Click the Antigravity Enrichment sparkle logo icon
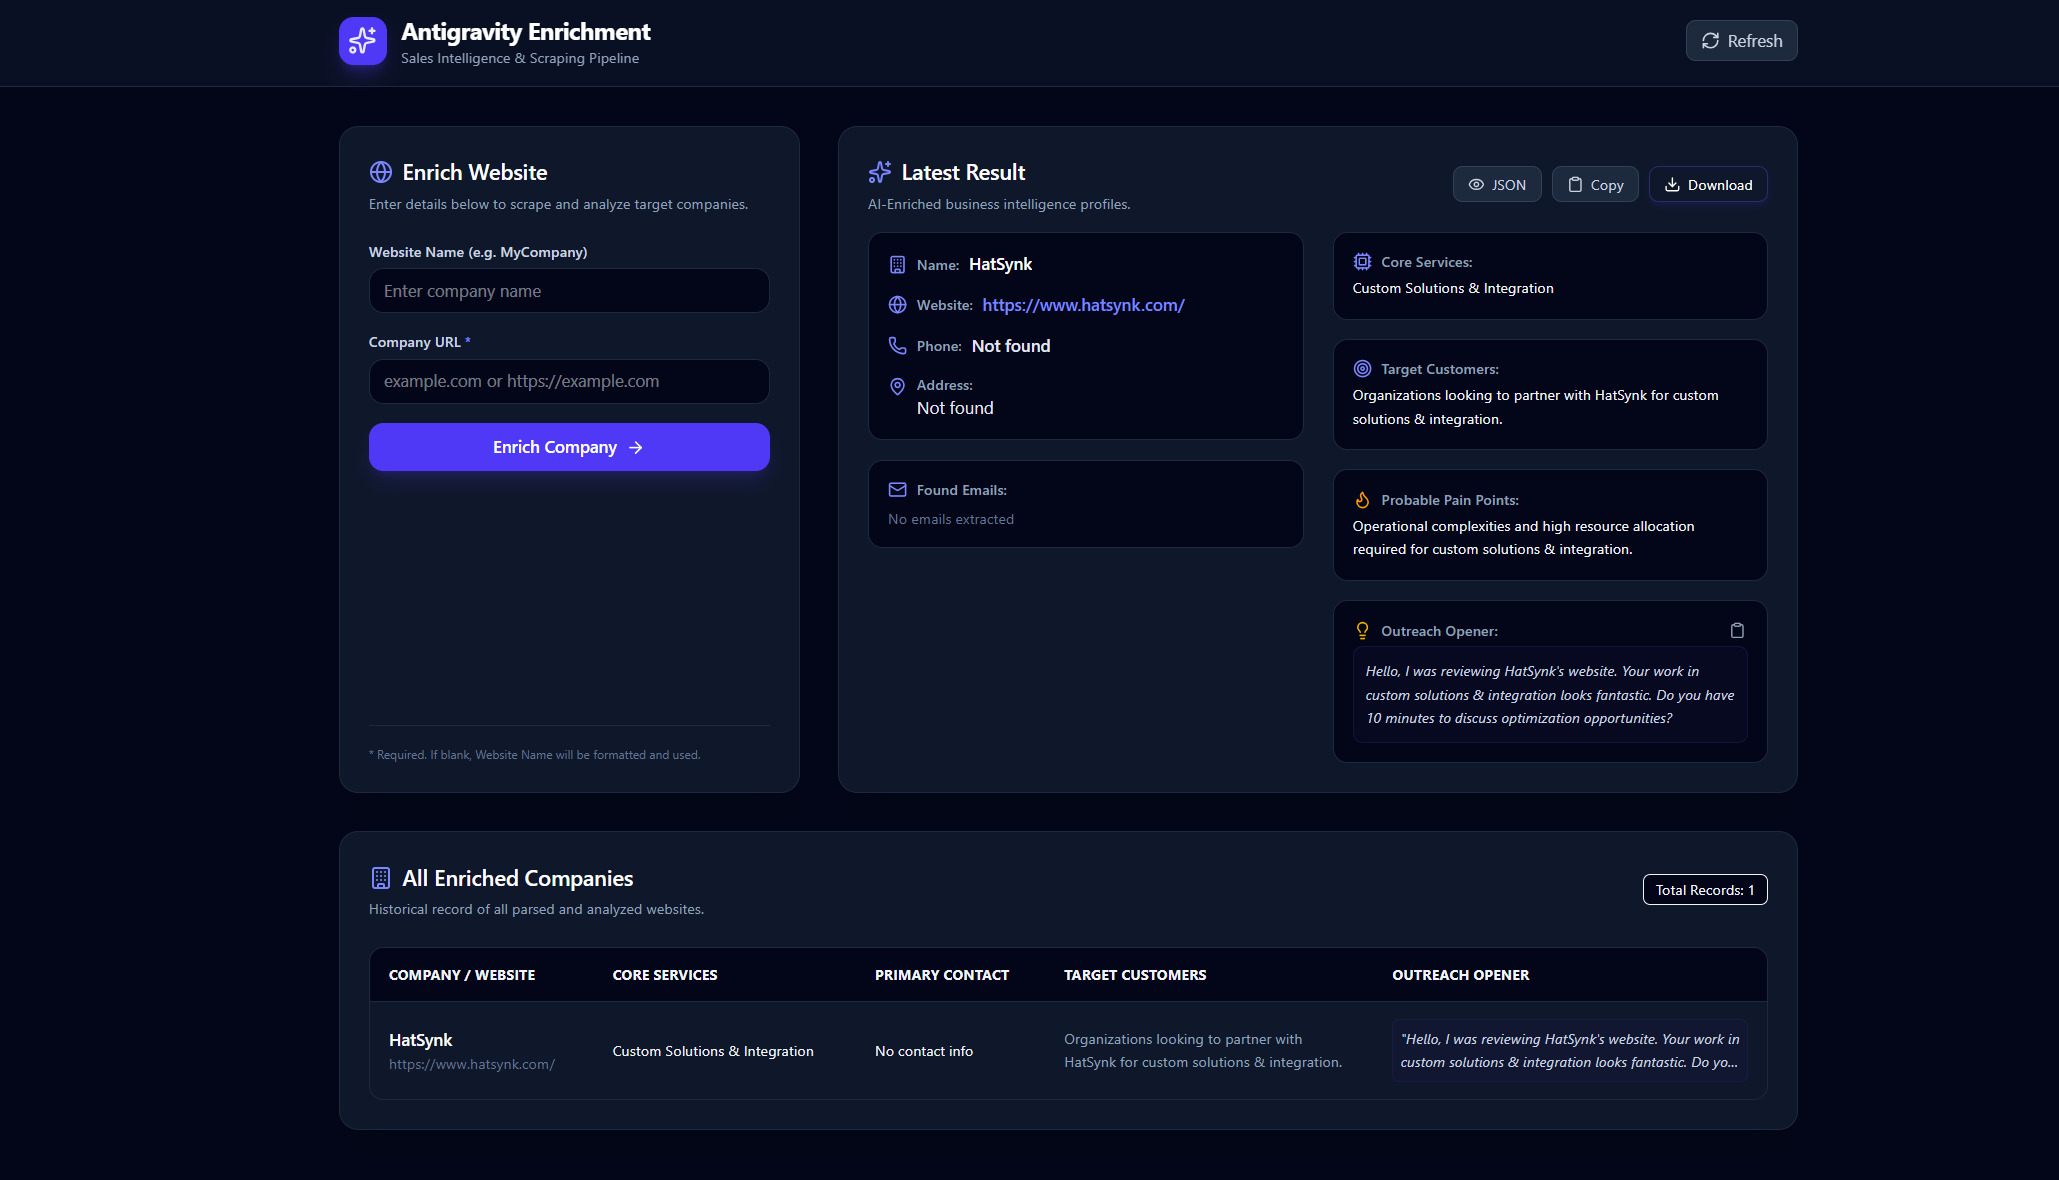The image size is (2059, 1180). click(362, 41)
